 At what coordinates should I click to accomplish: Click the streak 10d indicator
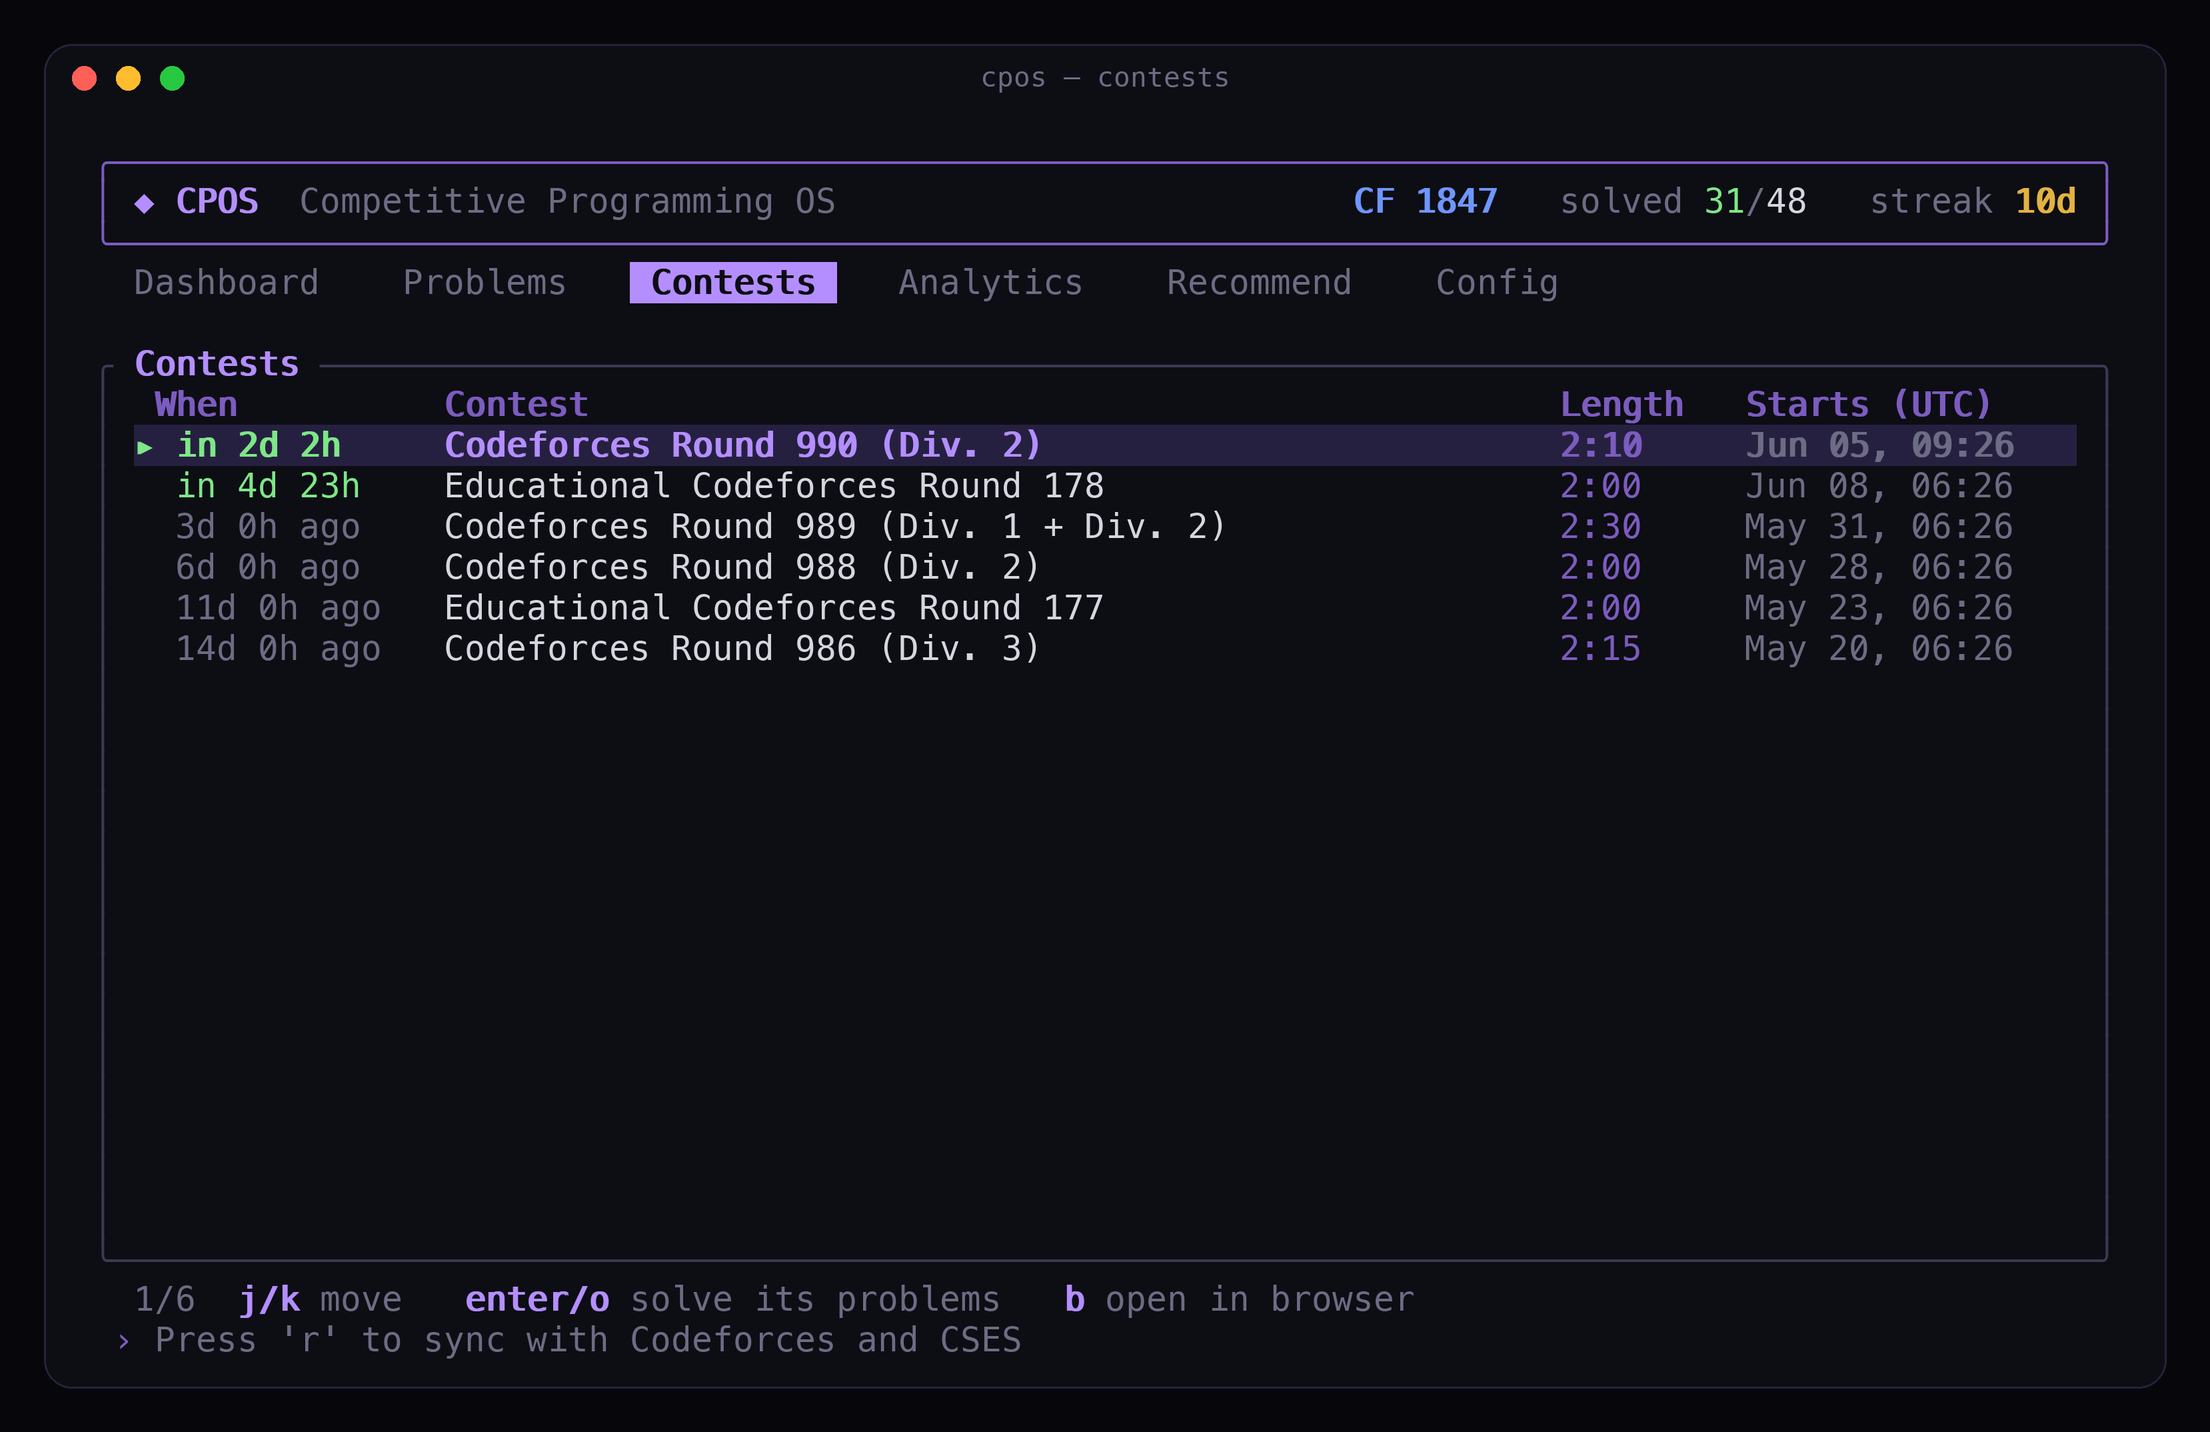coord(1972,202)
